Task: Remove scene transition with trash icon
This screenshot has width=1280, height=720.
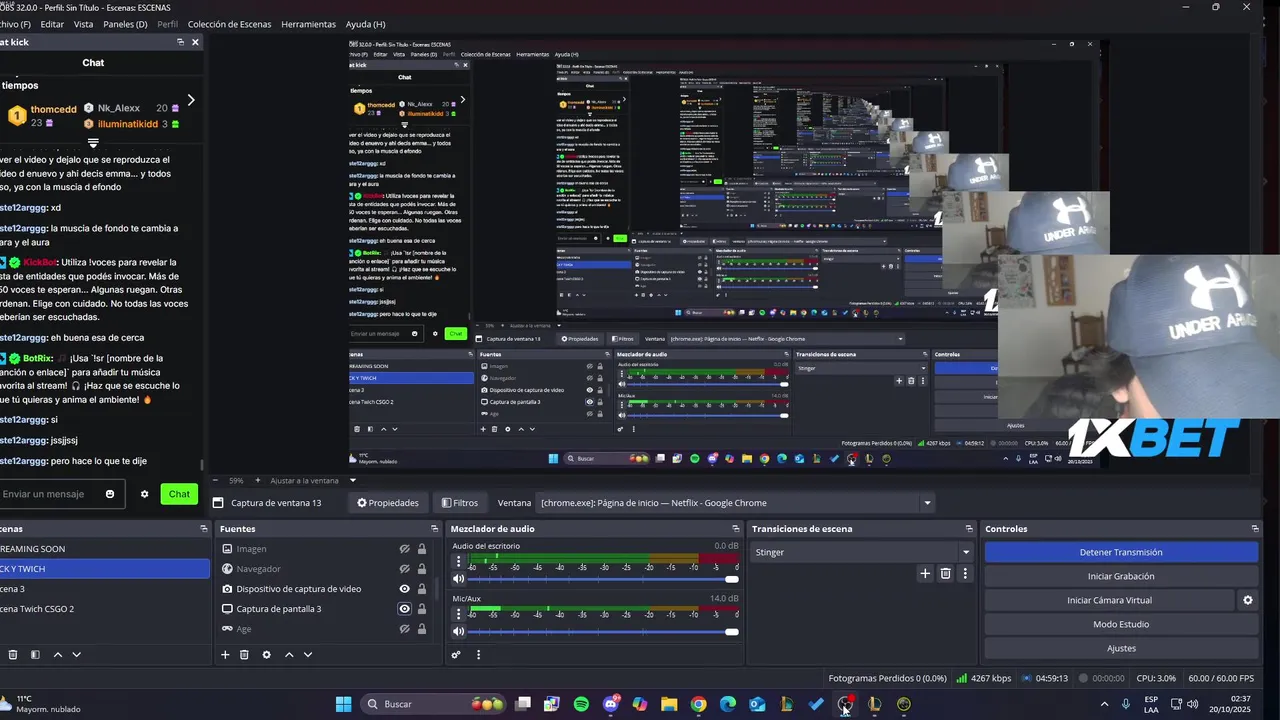Action: 945,573
